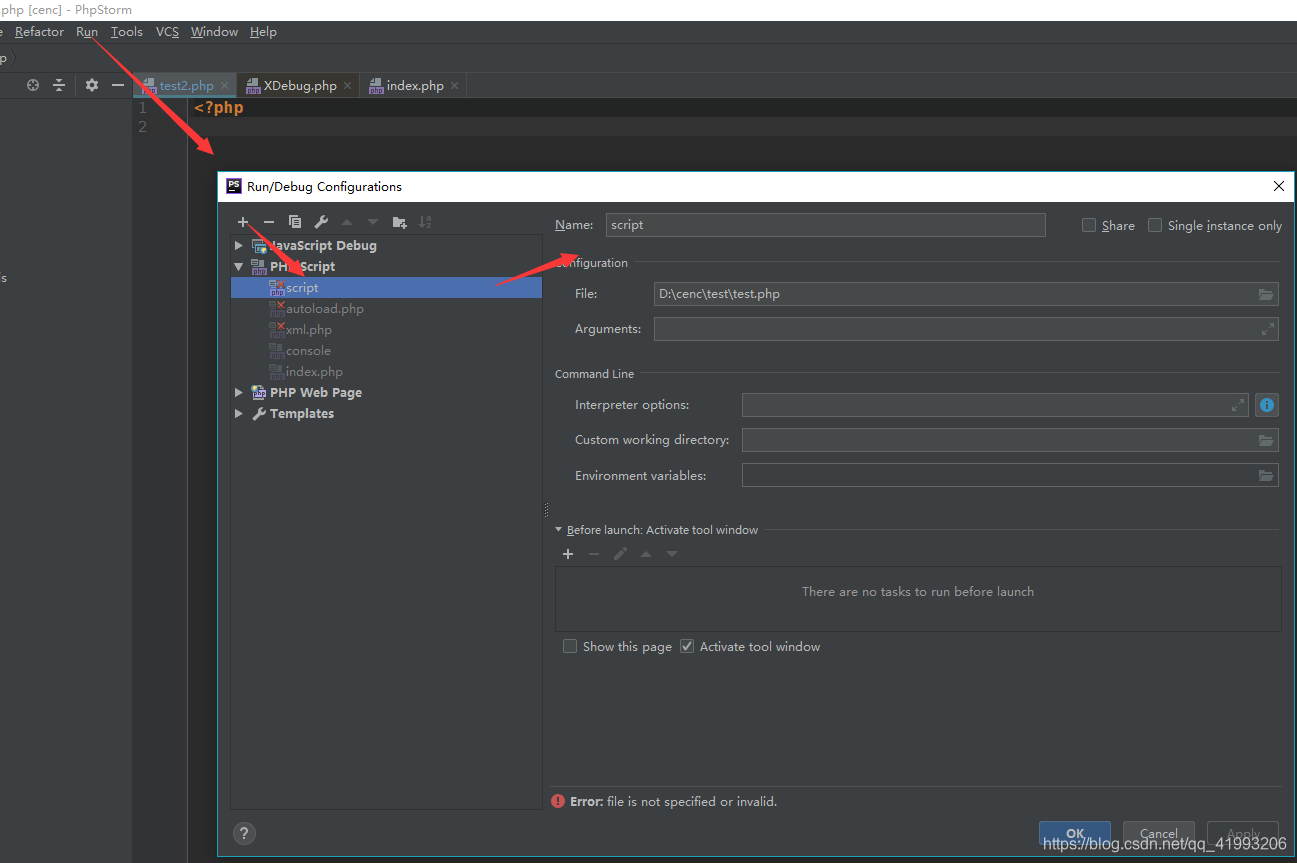Enable the Share checkbox
The image size is (1297, 863).
[x=1089, y=225]
